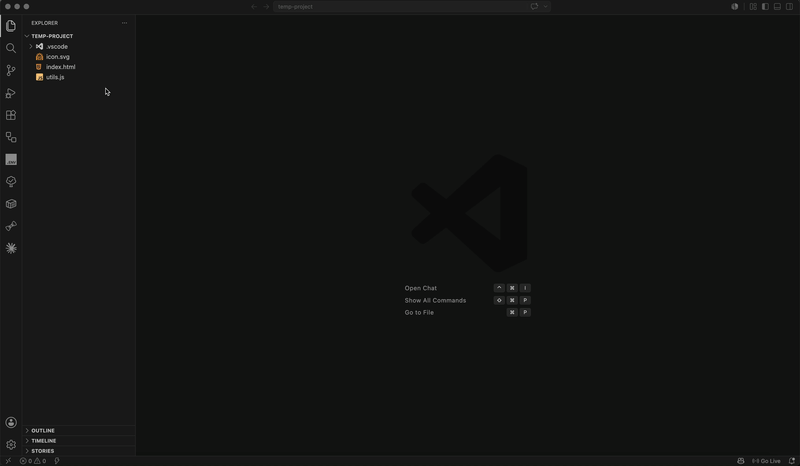This screenshot has width=800, height=466.
Task: Go forward using the right arrow
Action: (x=266, y=7)
